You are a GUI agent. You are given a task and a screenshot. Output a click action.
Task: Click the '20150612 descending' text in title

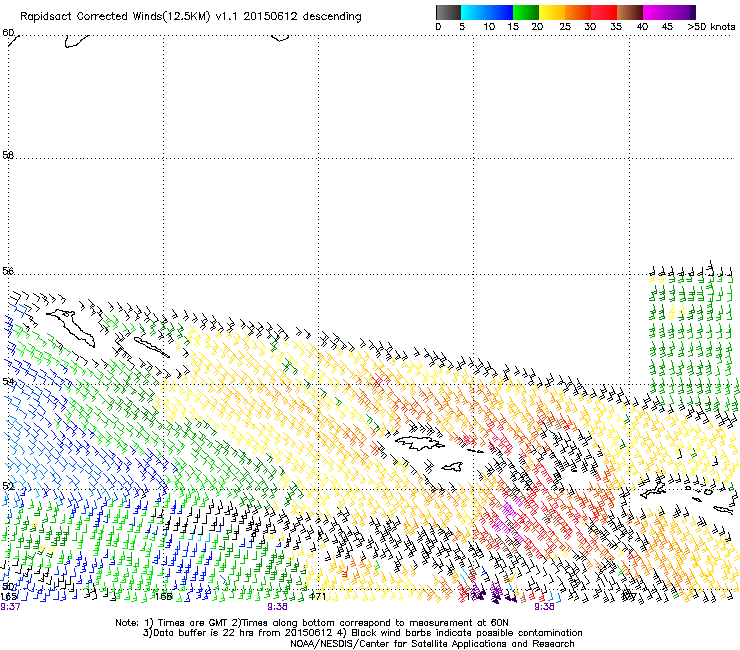pos(302,17)
